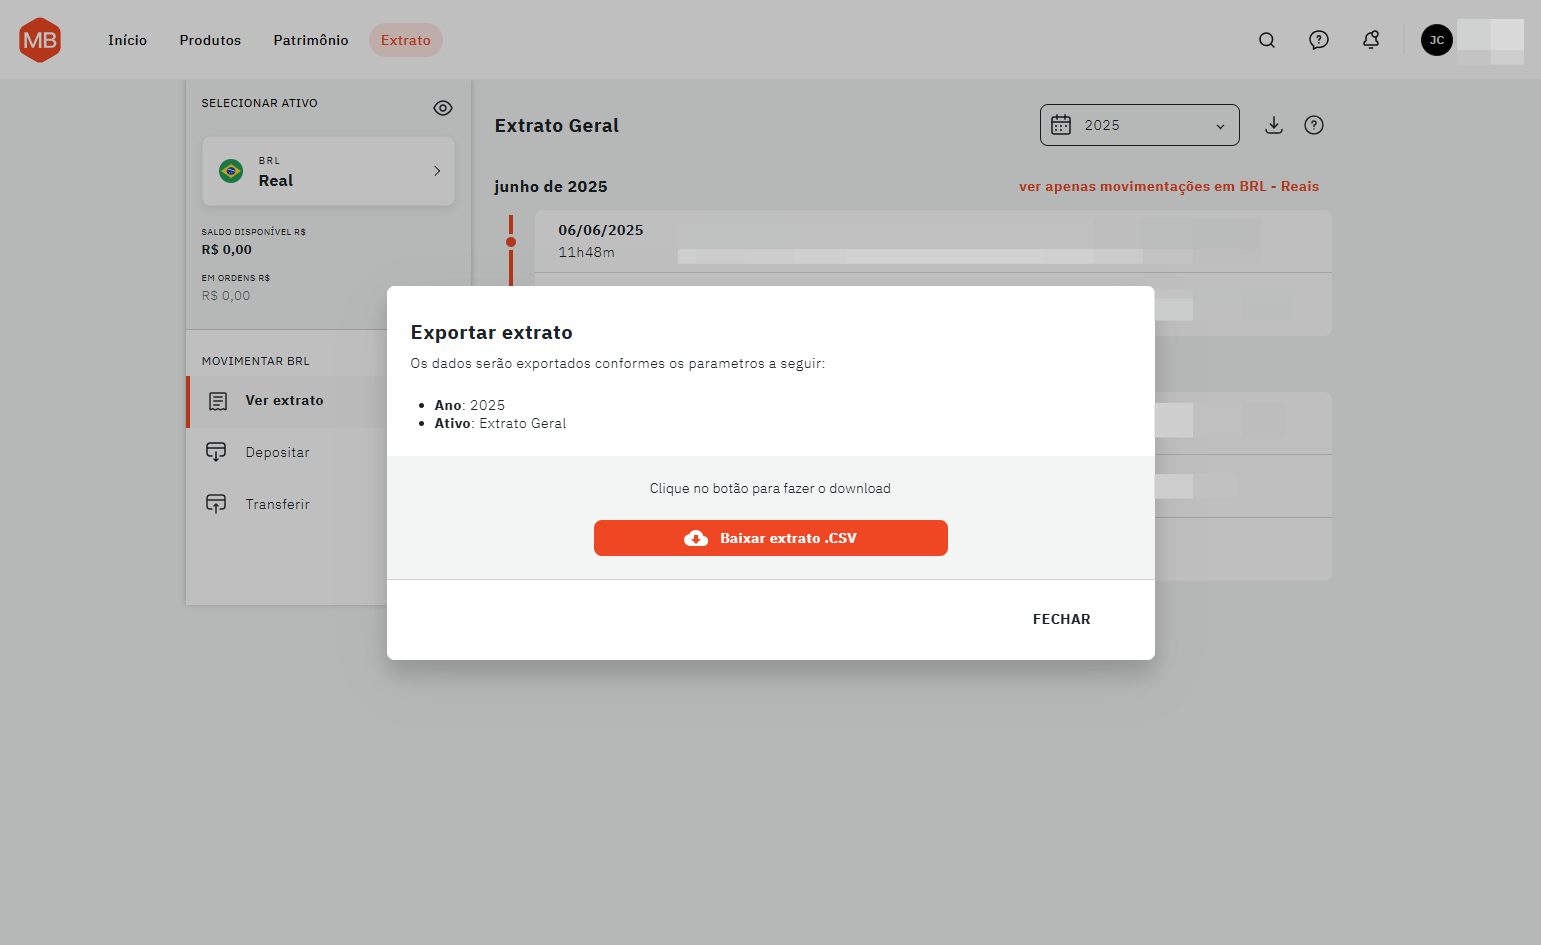Open the notifications bell icon
1541x945 pixels.
[x=1371, y=40]
